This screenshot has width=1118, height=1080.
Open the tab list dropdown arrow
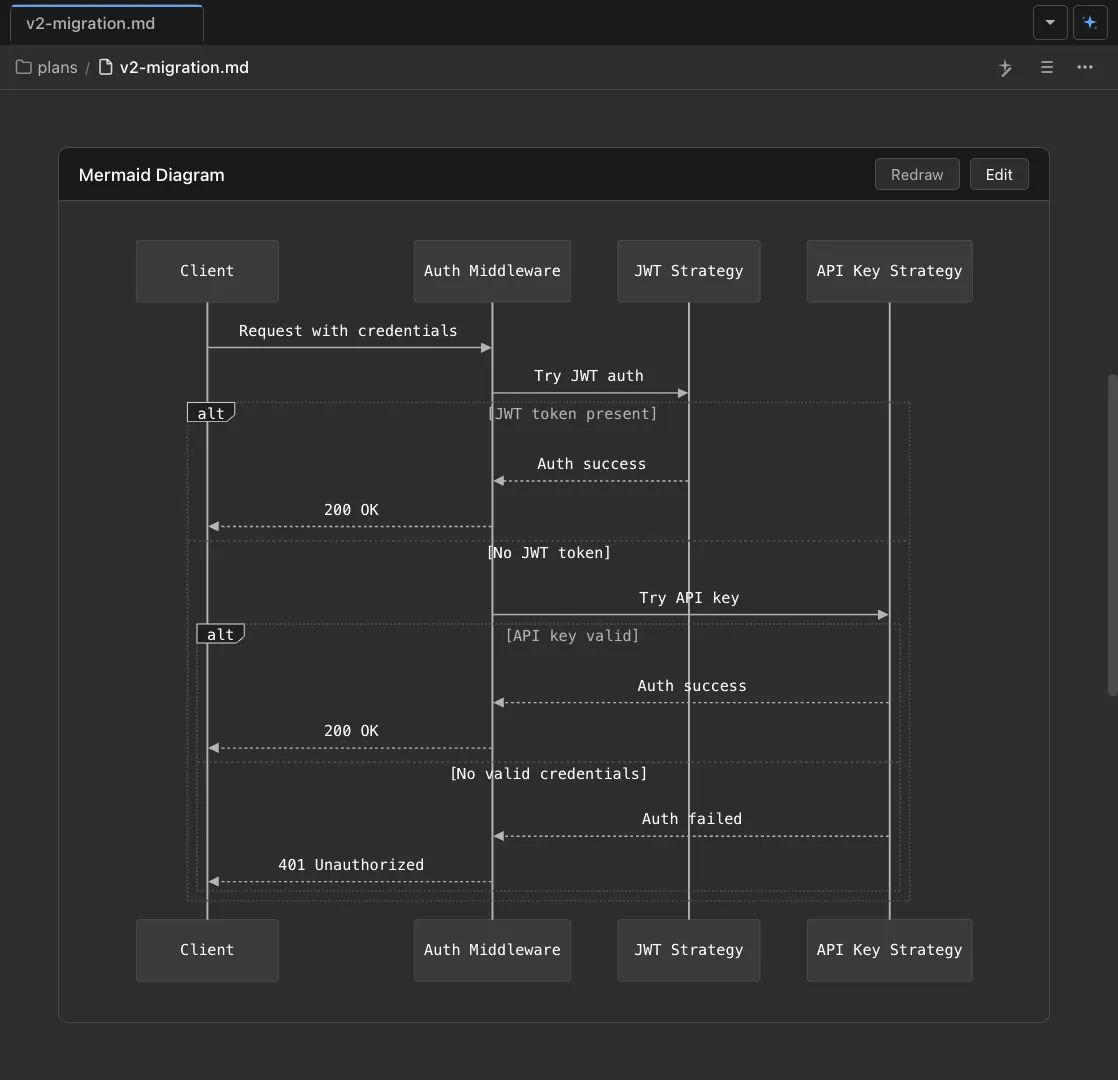(x=1050, y=22)
